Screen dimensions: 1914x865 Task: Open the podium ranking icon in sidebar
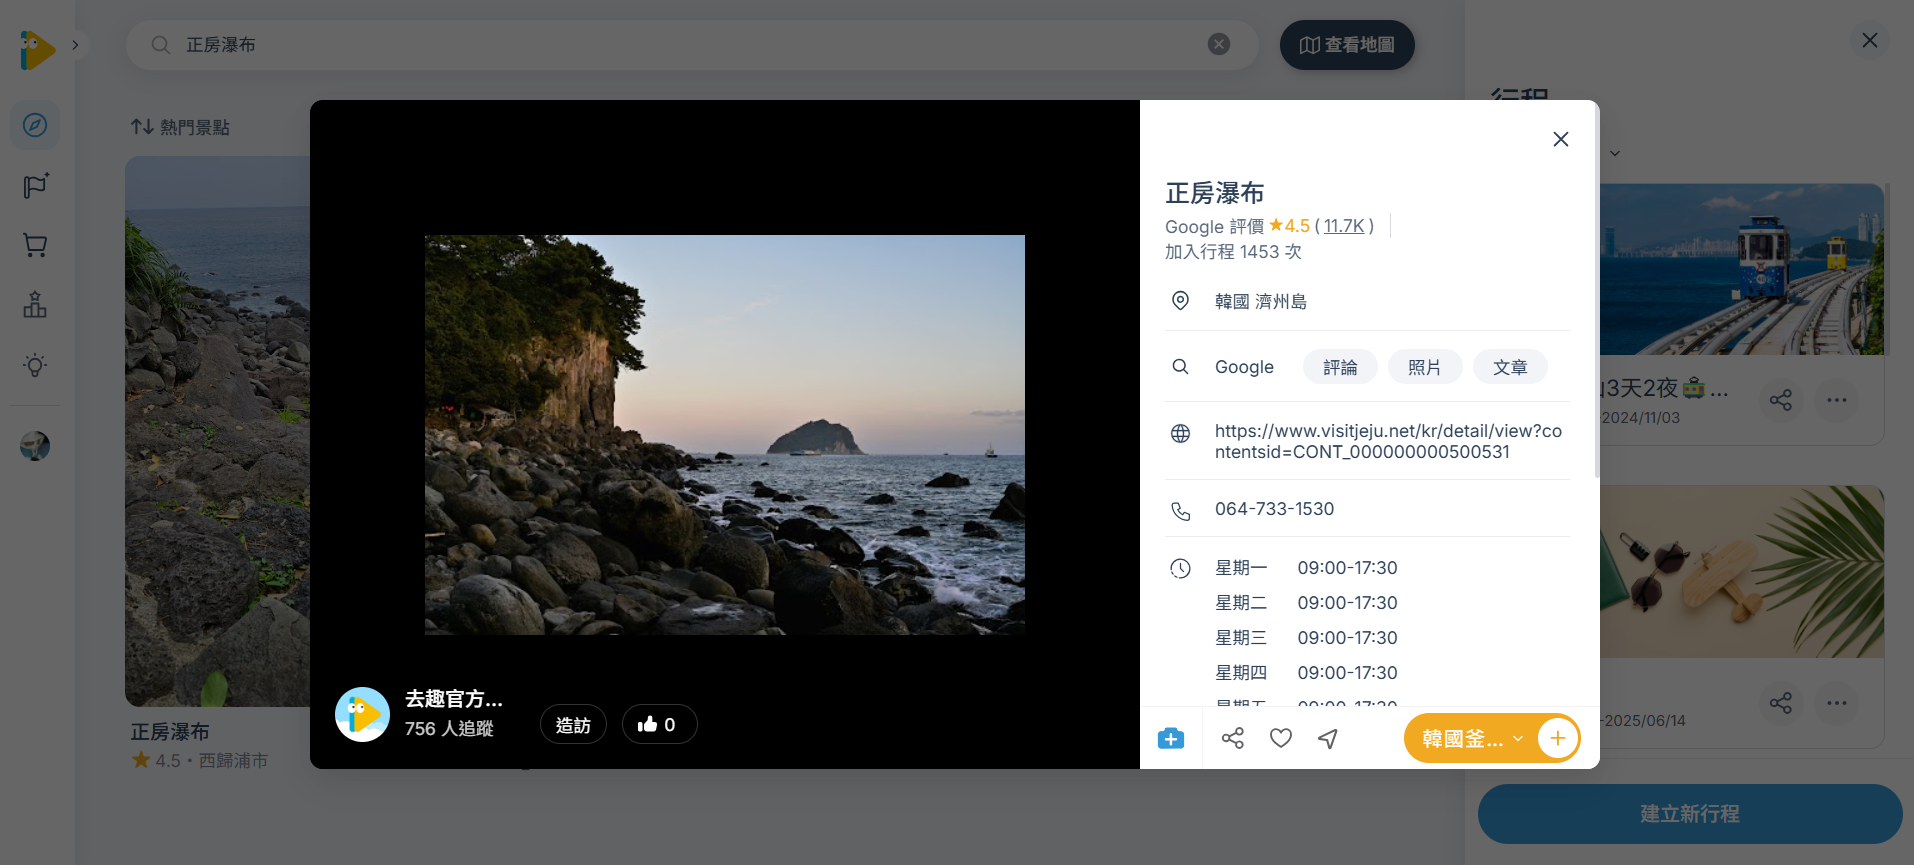pos(35,305)
